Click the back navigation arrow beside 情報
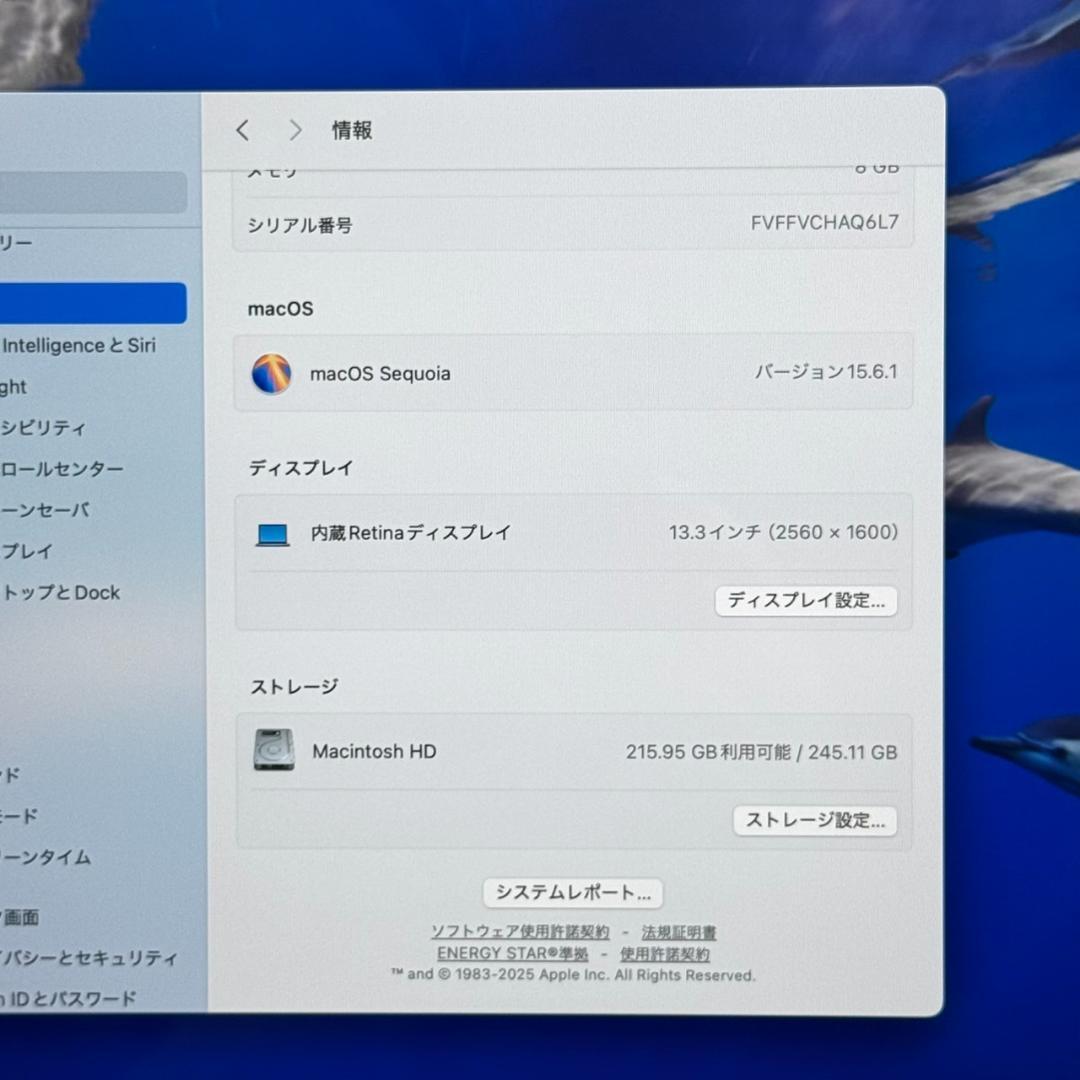This screenshot has width=1080, height=1080. coord(242,130)
